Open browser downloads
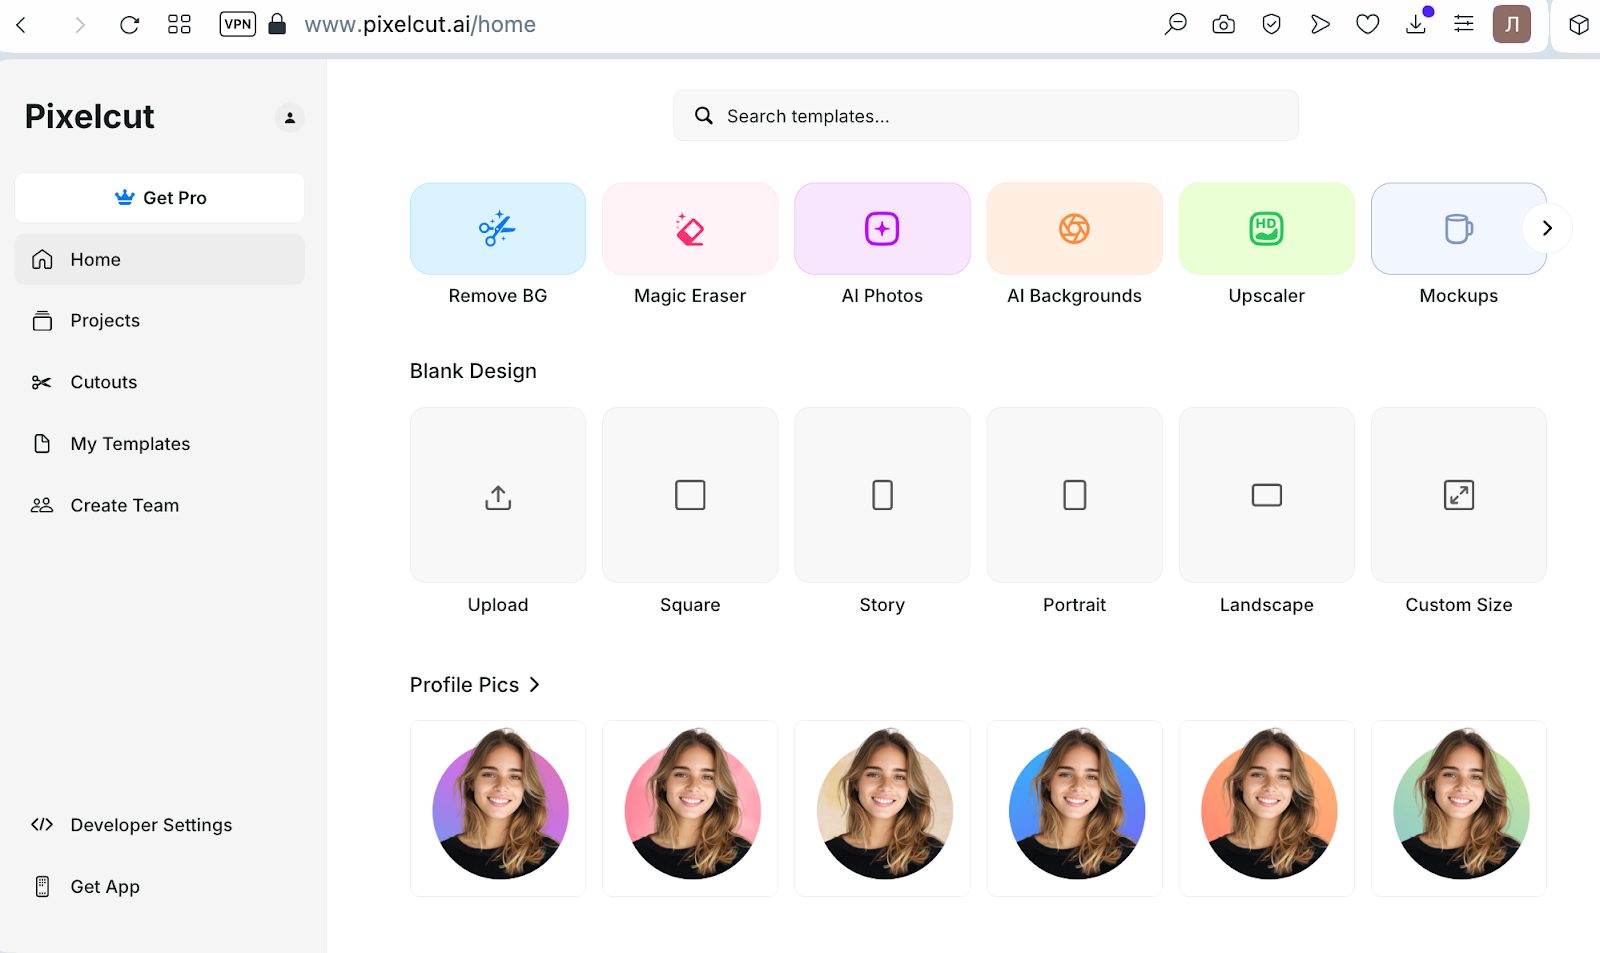Screen dimensions: 1600x953 [1416, 24]
